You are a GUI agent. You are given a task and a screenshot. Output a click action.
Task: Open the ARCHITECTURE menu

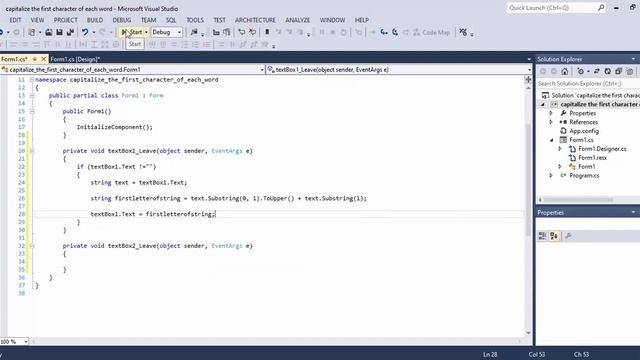255,20
